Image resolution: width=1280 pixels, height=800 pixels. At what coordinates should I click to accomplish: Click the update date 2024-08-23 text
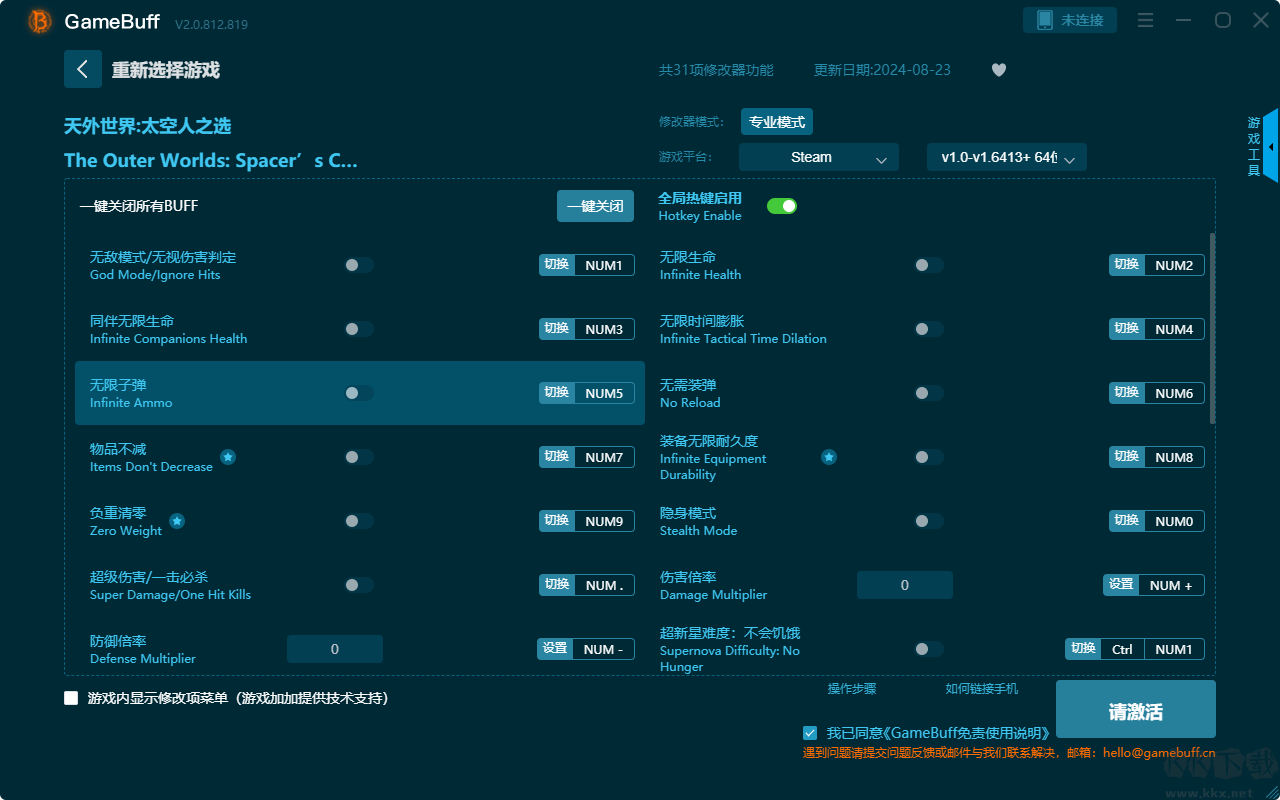(x=882, y=70)
